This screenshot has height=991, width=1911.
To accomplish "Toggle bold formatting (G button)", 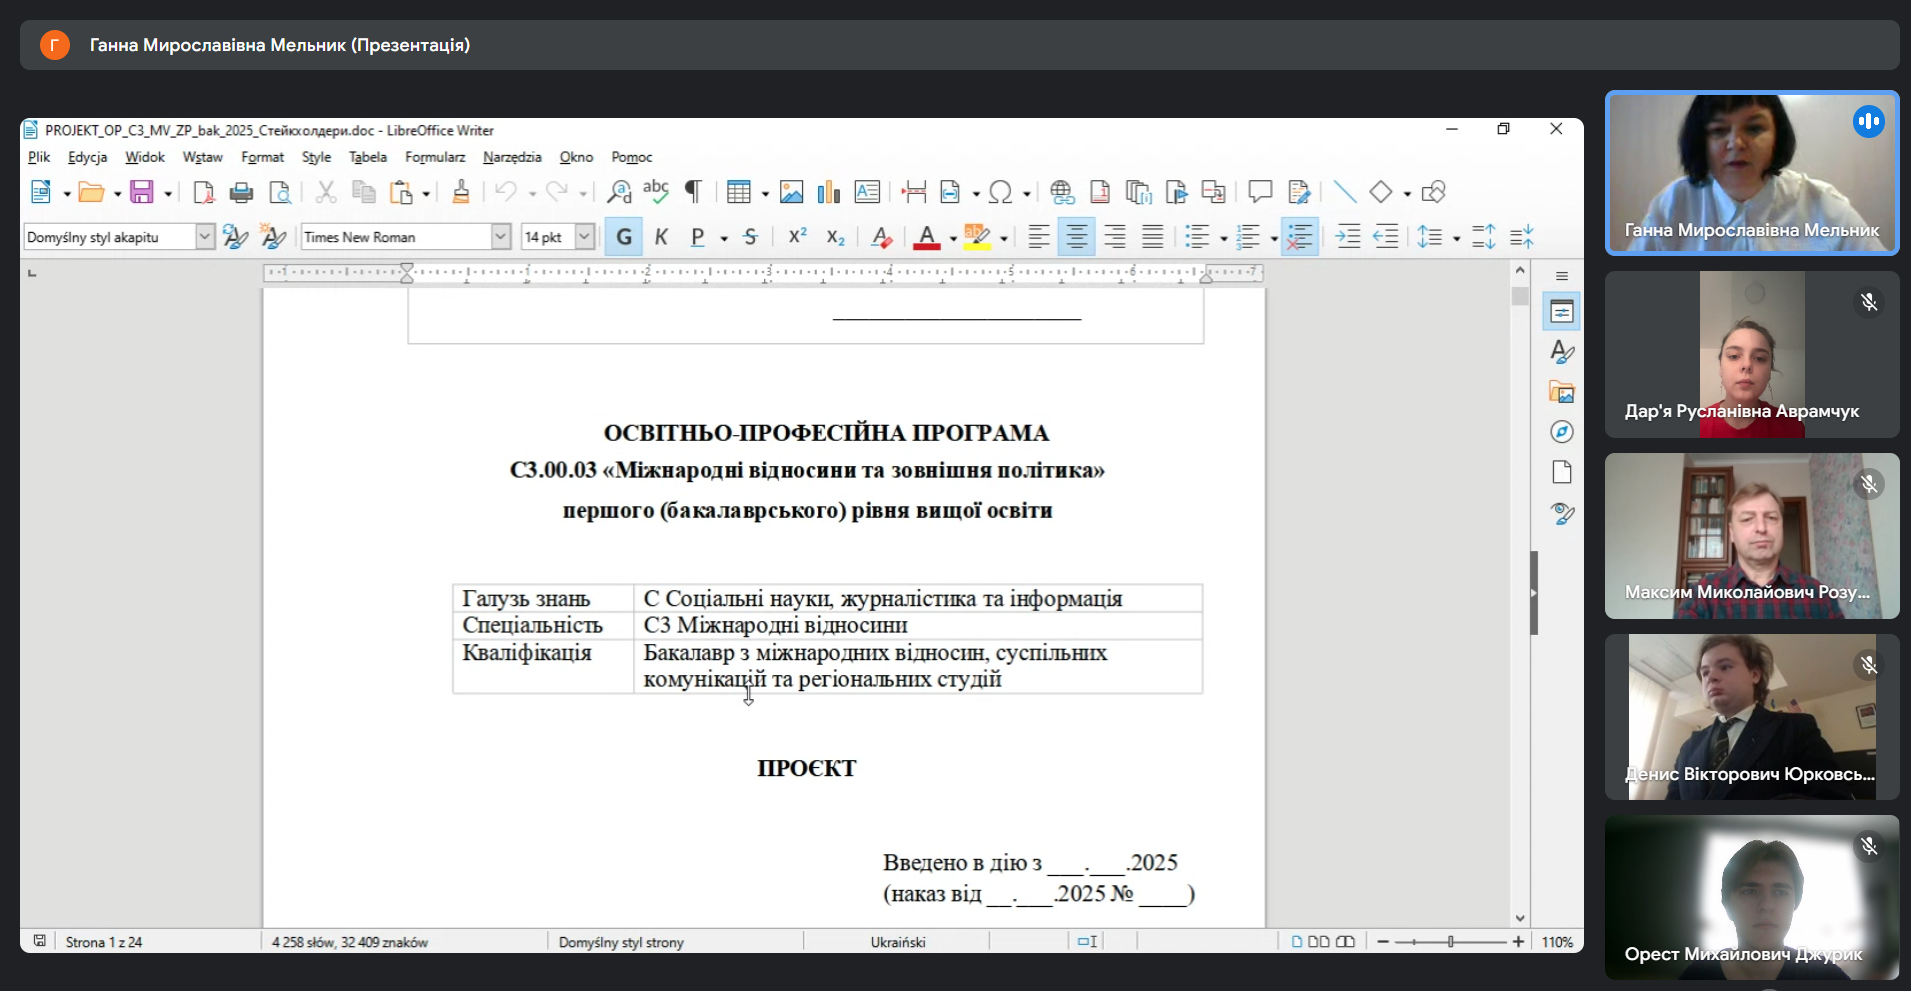I will click(x=624, y=237).
